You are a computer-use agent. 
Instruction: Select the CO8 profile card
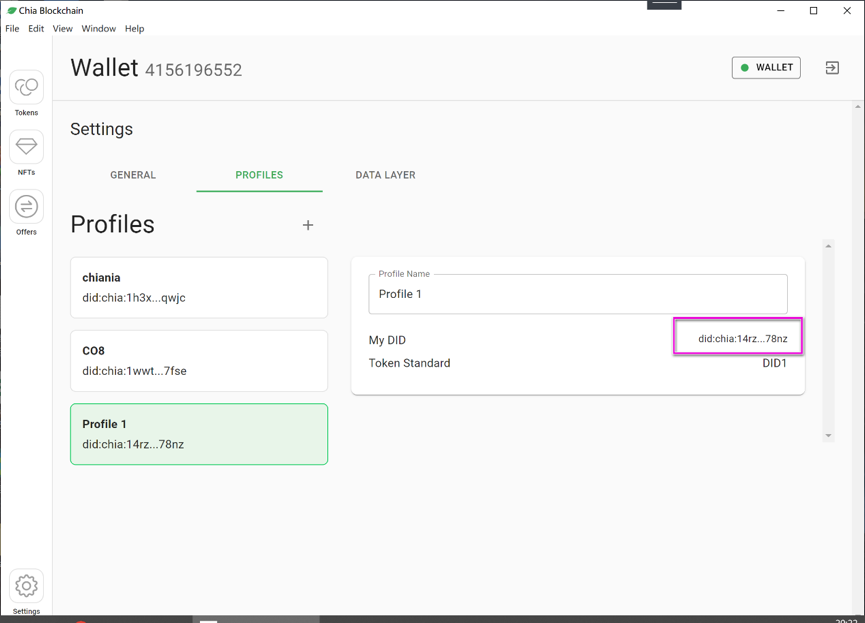(199, 361)
